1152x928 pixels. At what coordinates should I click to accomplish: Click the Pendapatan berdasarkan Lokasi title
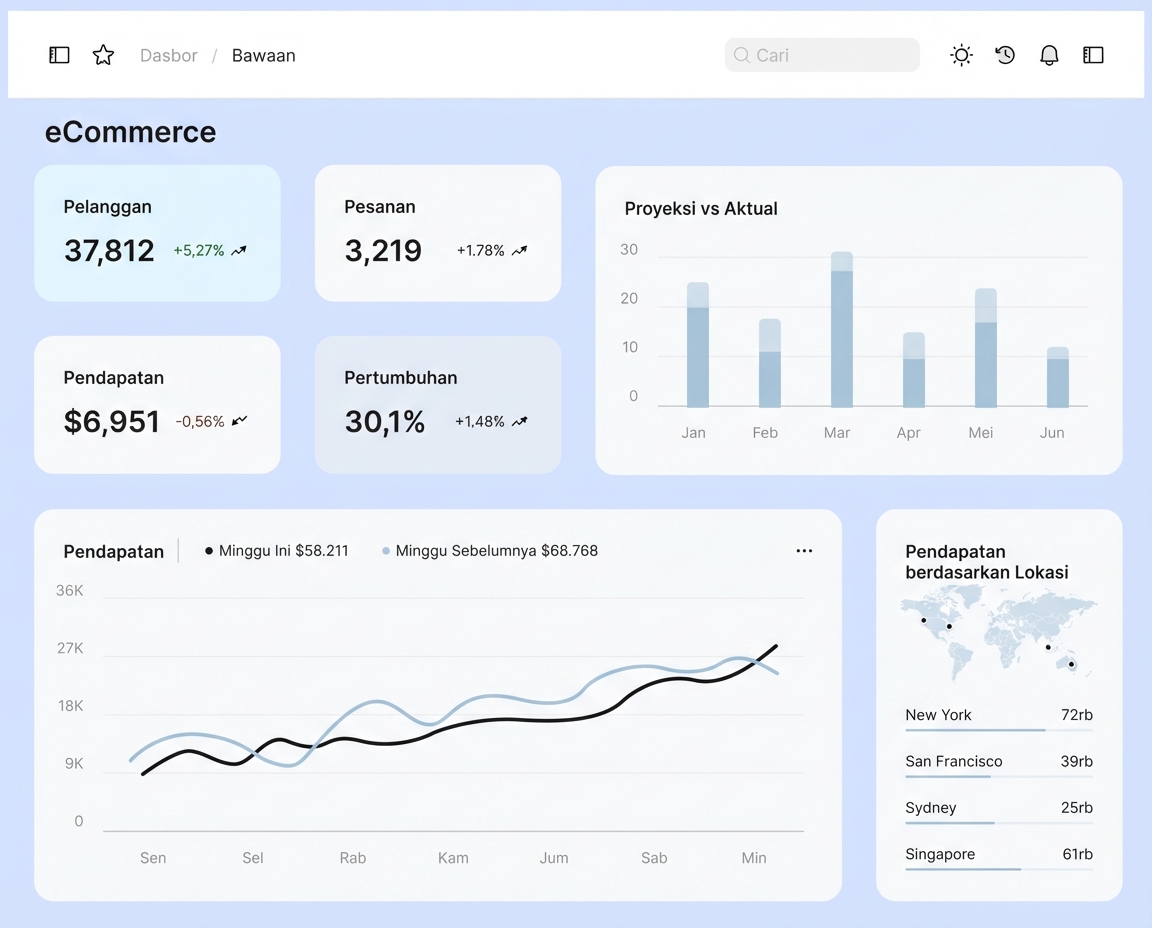point(987,562)
